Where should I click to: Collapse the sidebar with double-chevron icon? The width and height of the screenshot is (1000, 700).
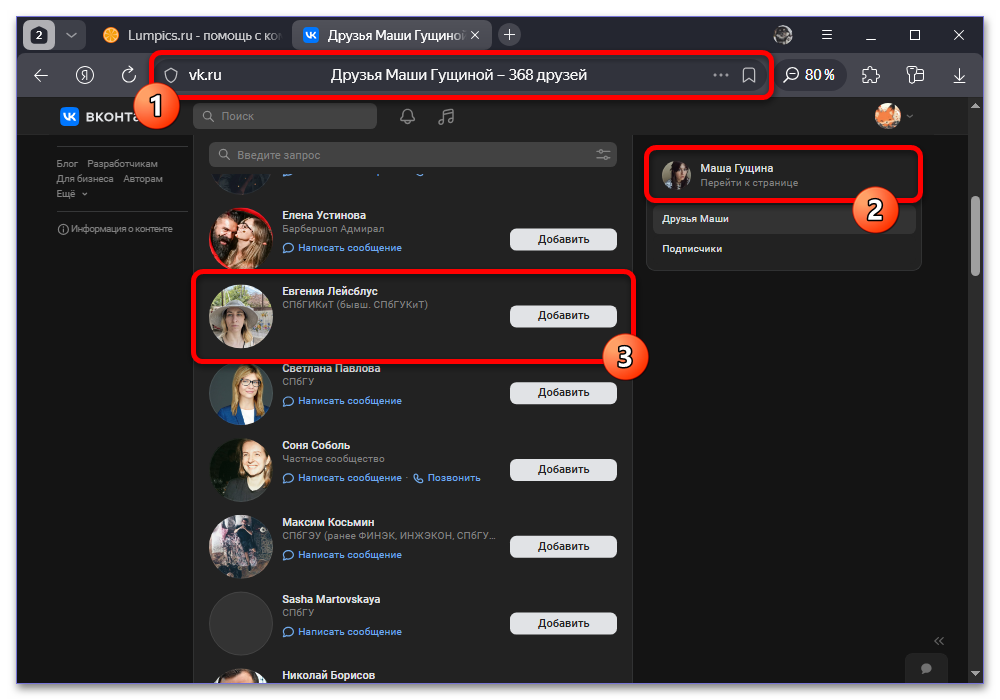pos(939,641)
